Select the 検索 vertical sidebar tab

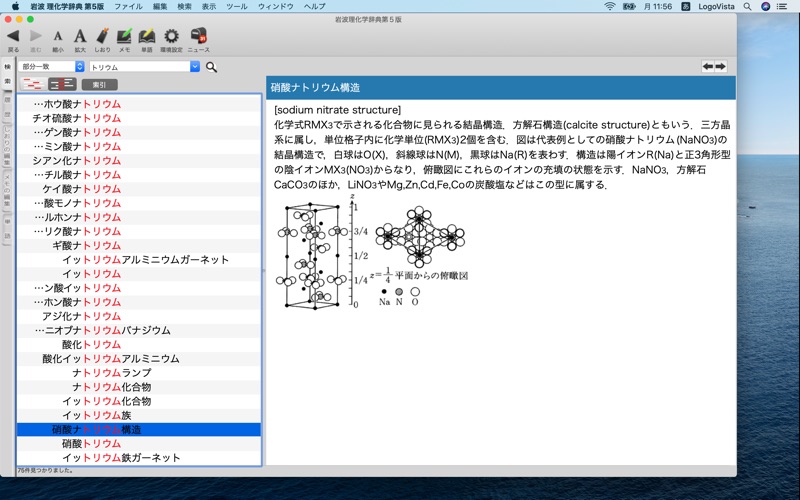point(8,74)
